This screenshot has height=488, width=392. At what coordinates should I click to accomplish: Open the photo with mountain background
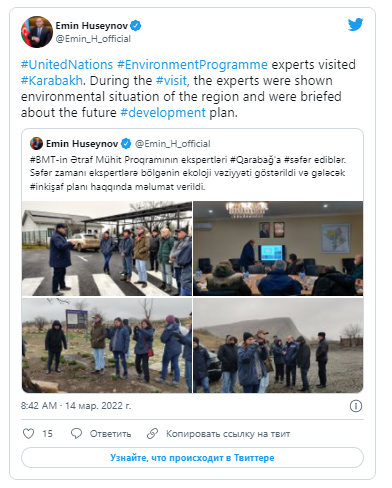click(278, 345)
